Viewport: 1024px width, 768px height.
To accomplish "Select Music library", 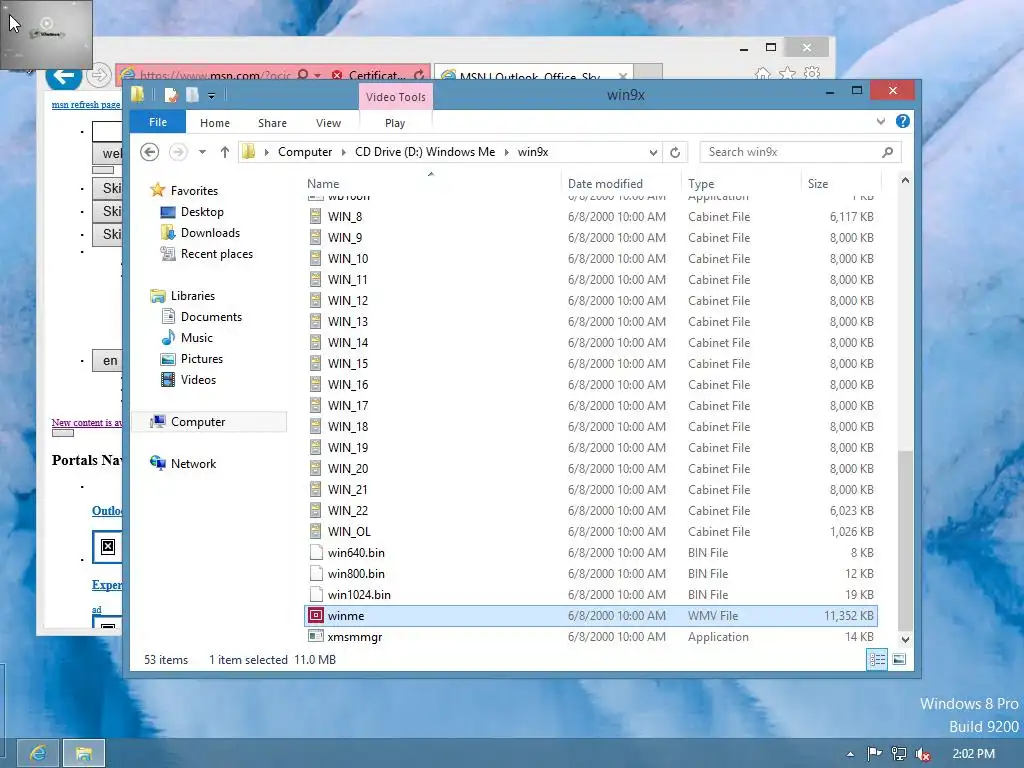I will pyautogui.click(x=197, y=338).
